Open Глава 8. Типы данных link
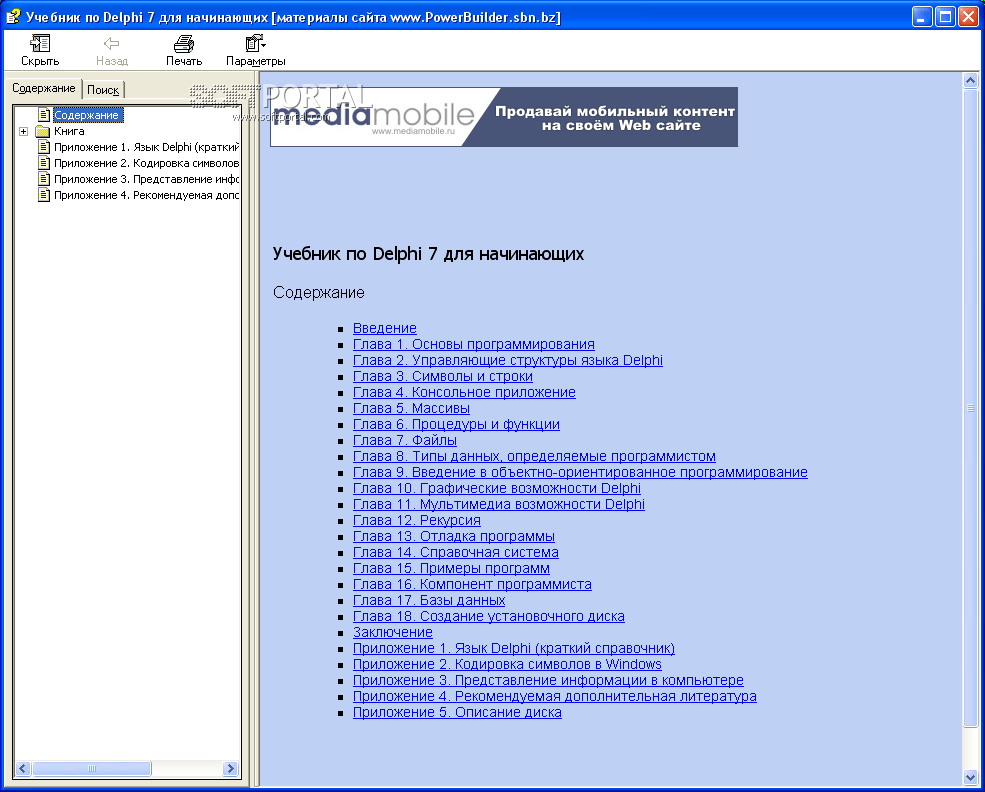This screenshot has width=985, height=792. tap(534, 456)
